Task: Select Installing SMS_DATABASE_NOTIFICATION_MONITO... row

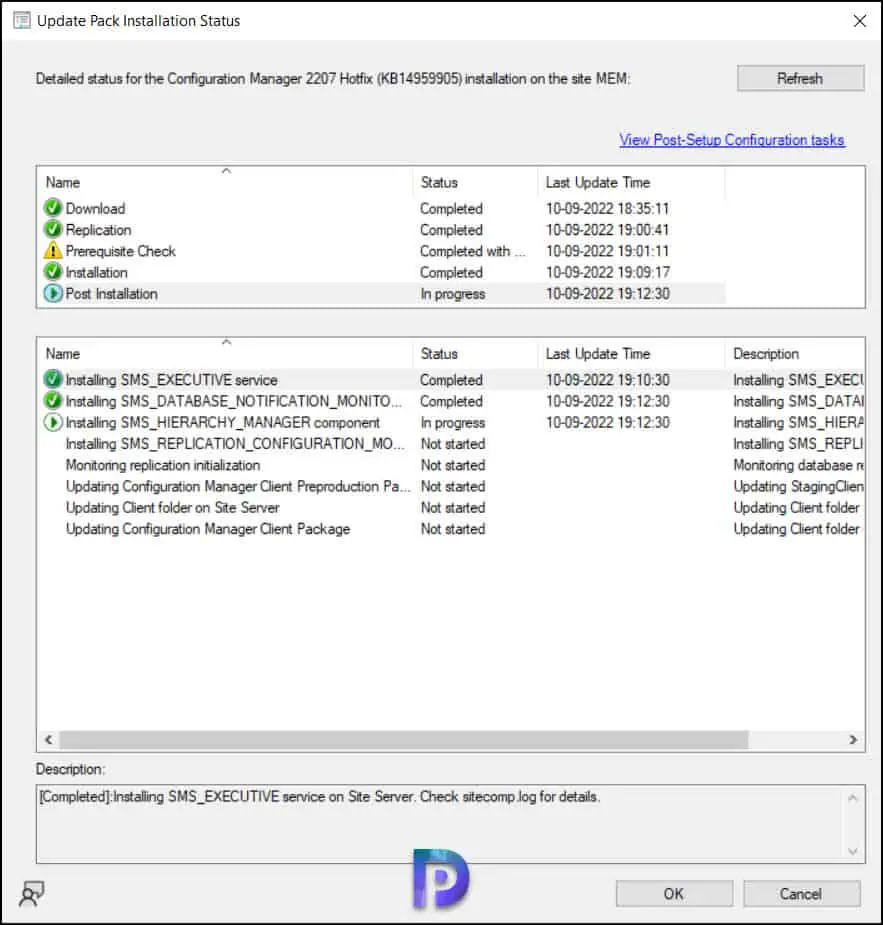Action: tap(451, 401)
